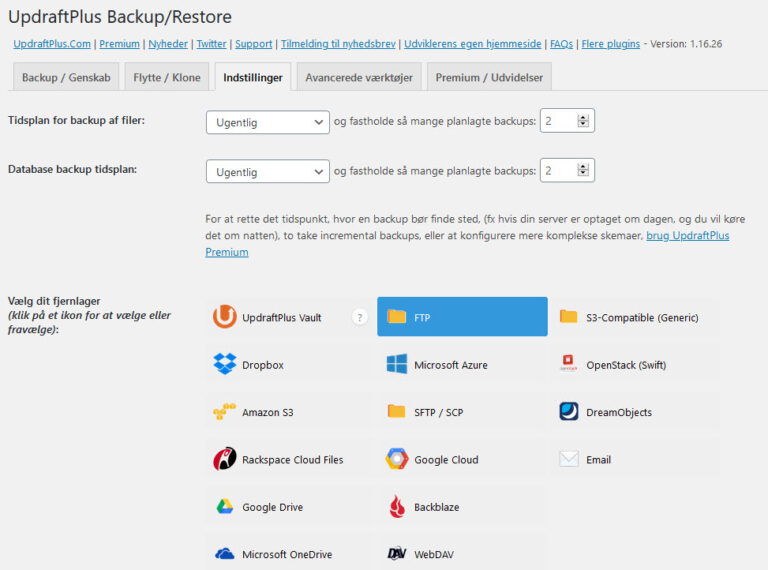This screenshot has height=570, width=768.
Task: Open the database backup schedule dropdown
Action: point(267,171)
